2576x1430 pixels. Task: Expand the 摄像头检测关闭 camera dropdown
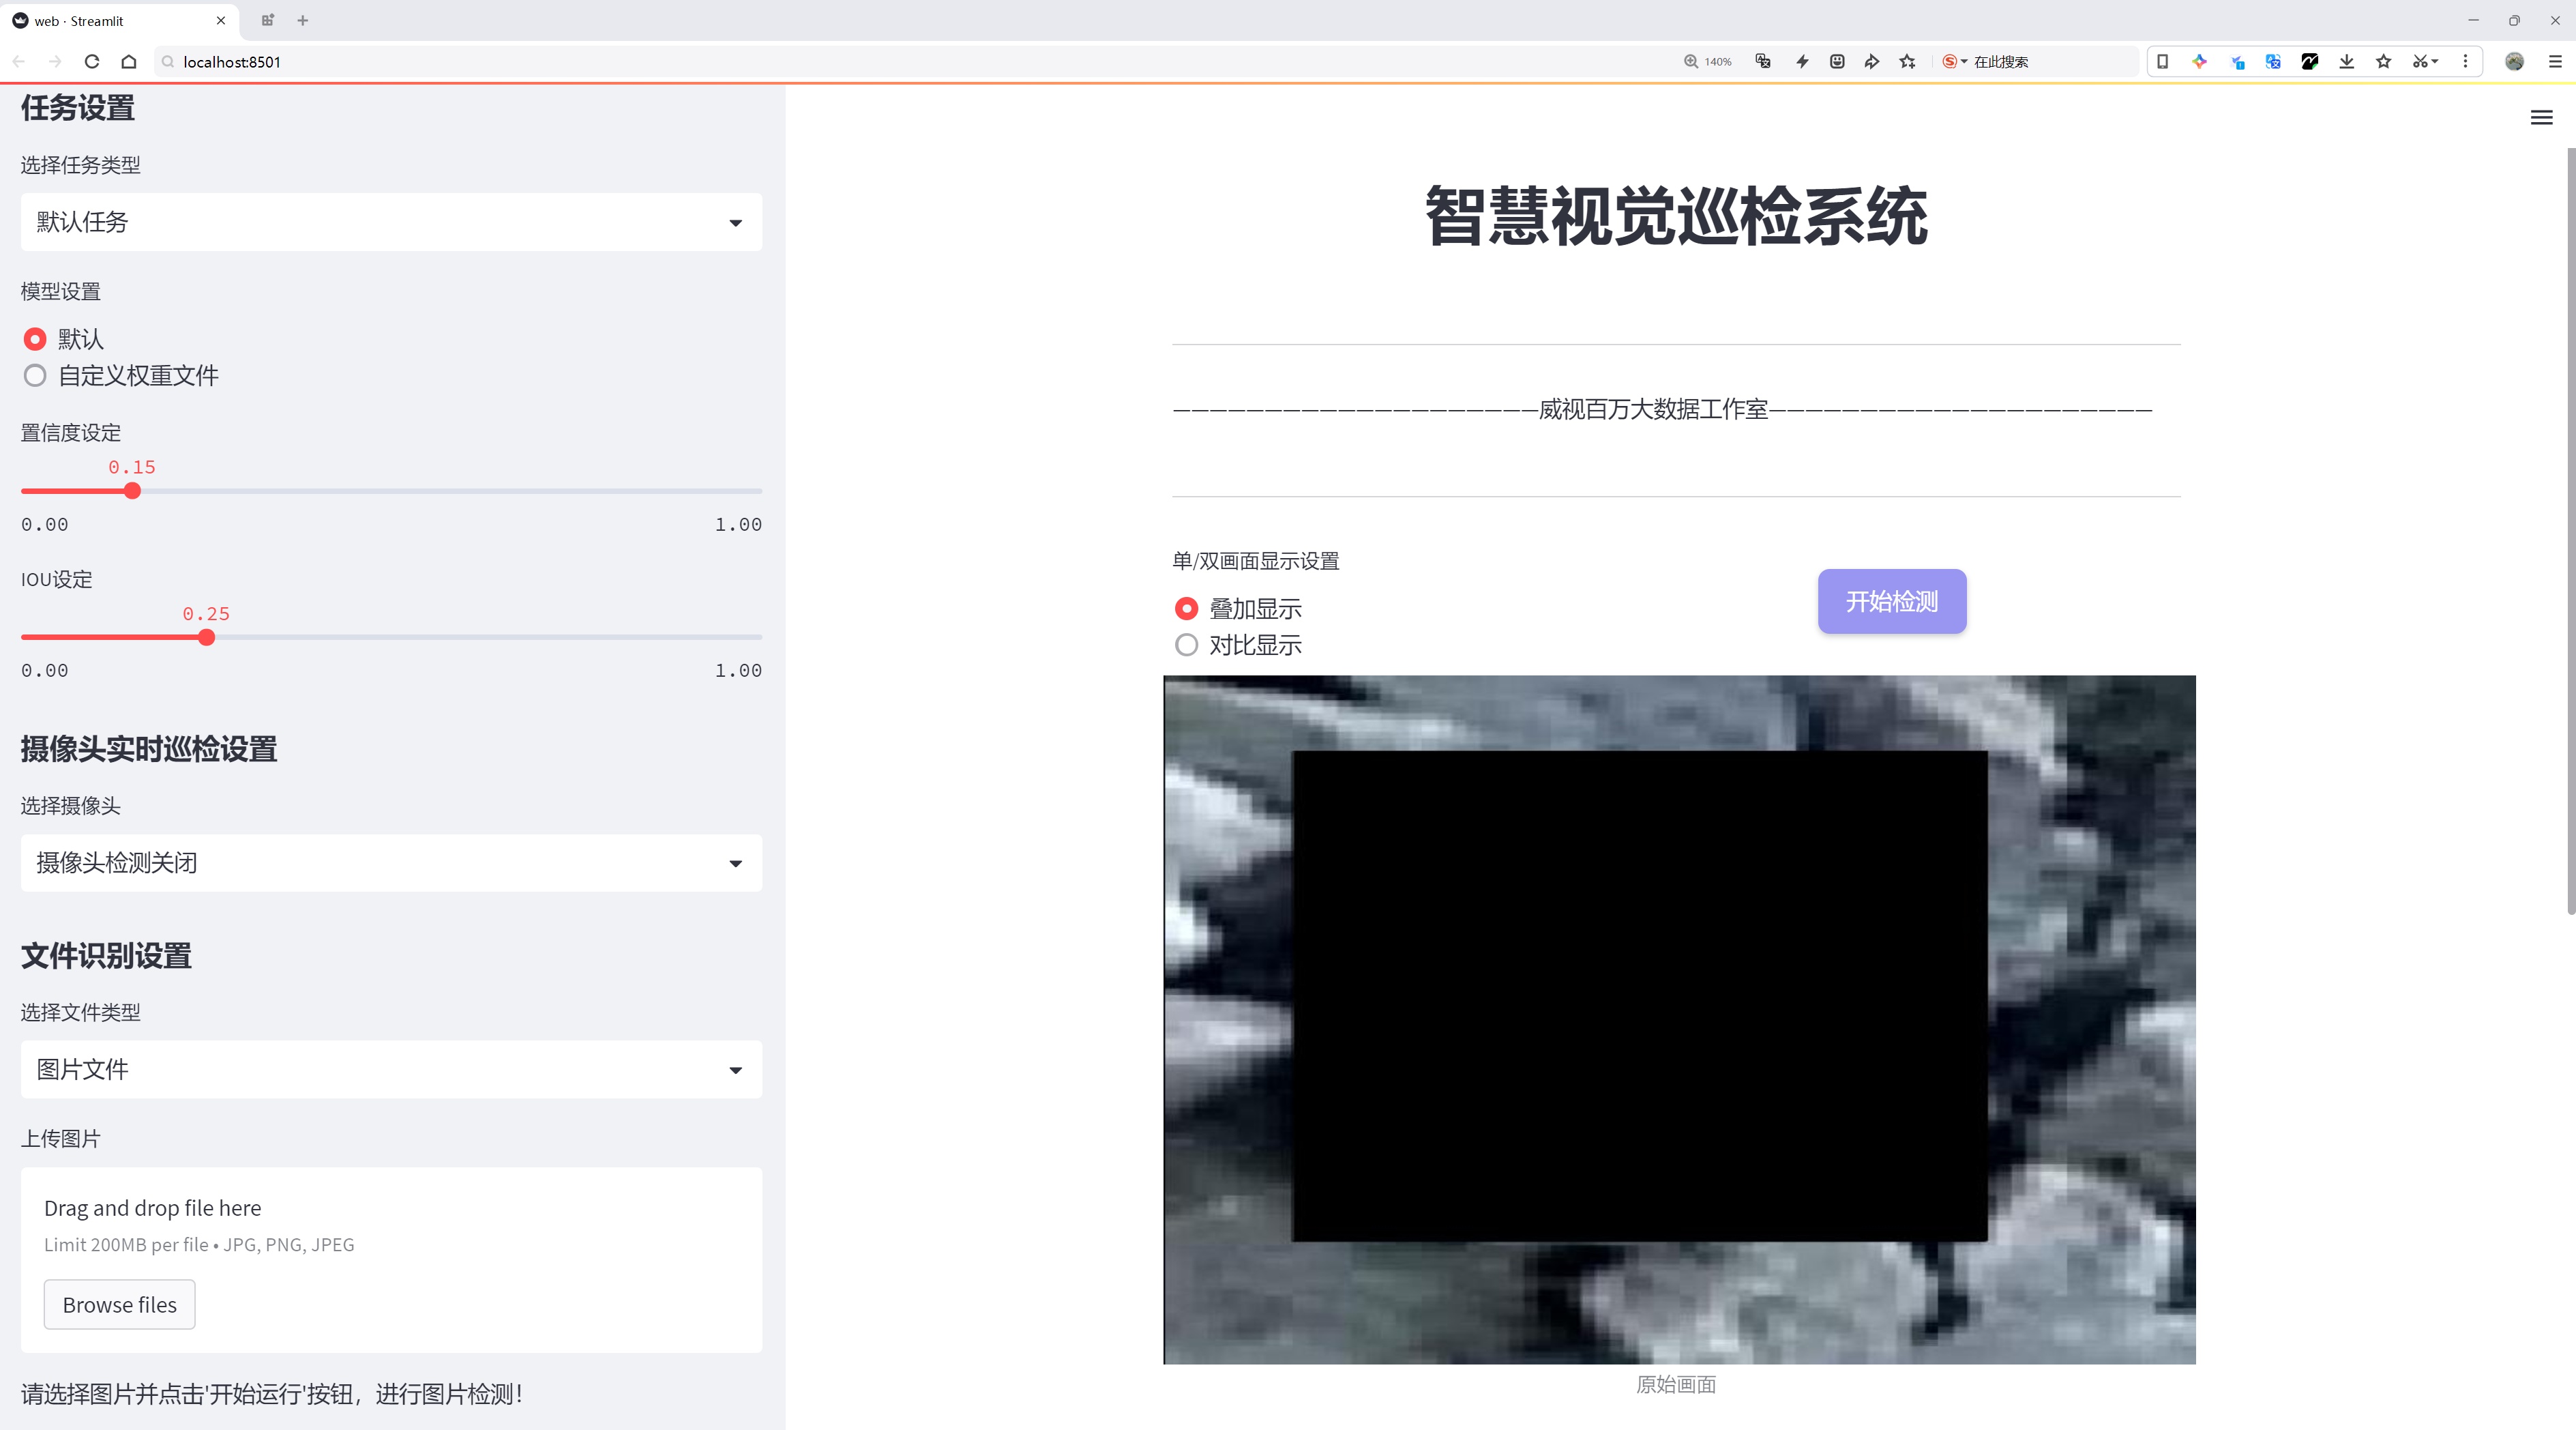[391, 863]
